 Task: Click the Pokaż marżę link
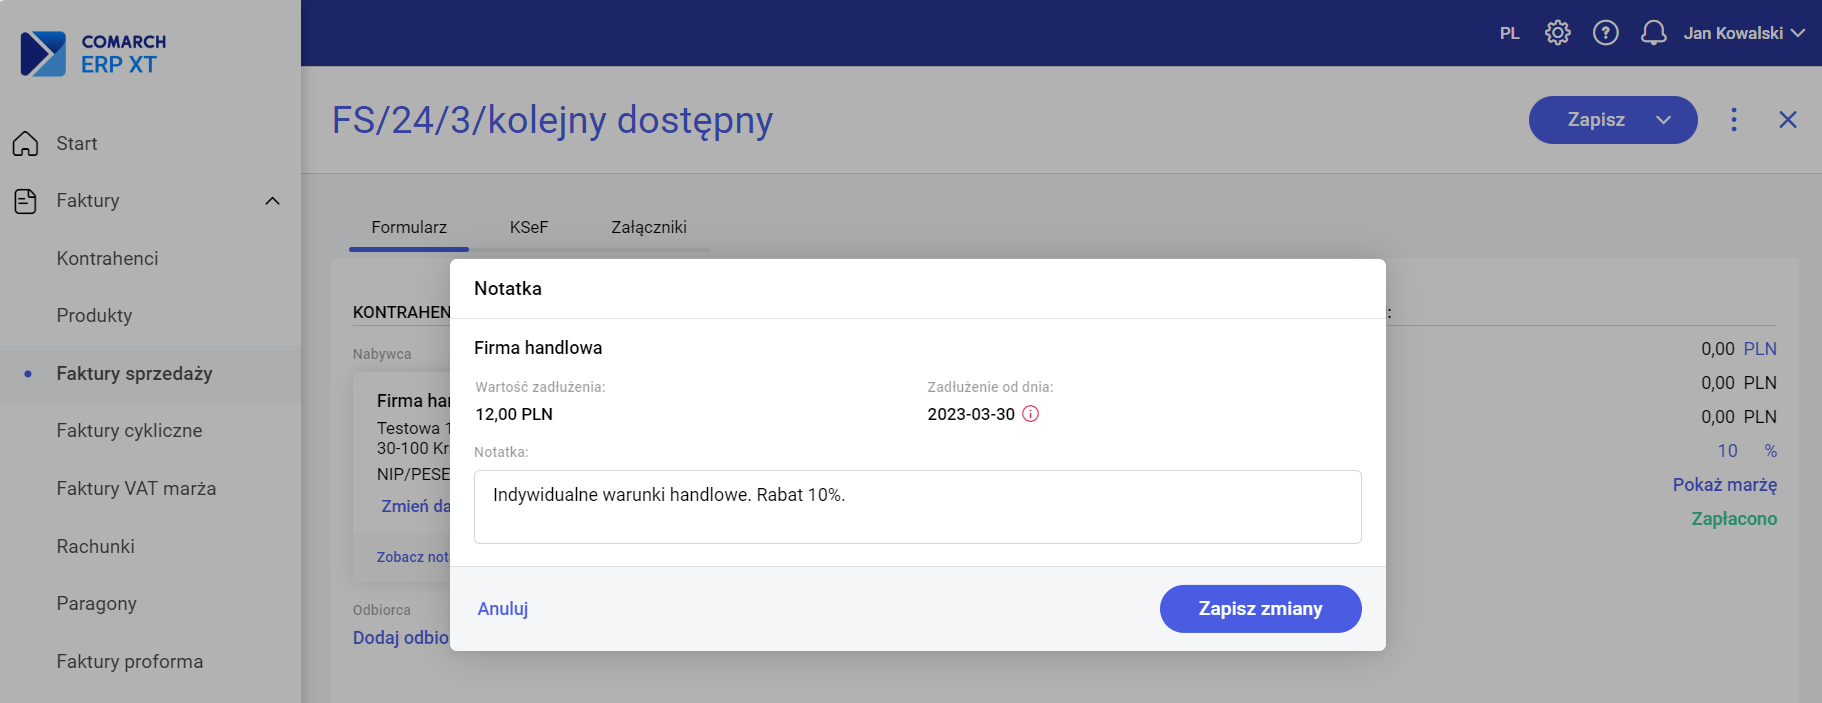click(x=1724, y=485)
